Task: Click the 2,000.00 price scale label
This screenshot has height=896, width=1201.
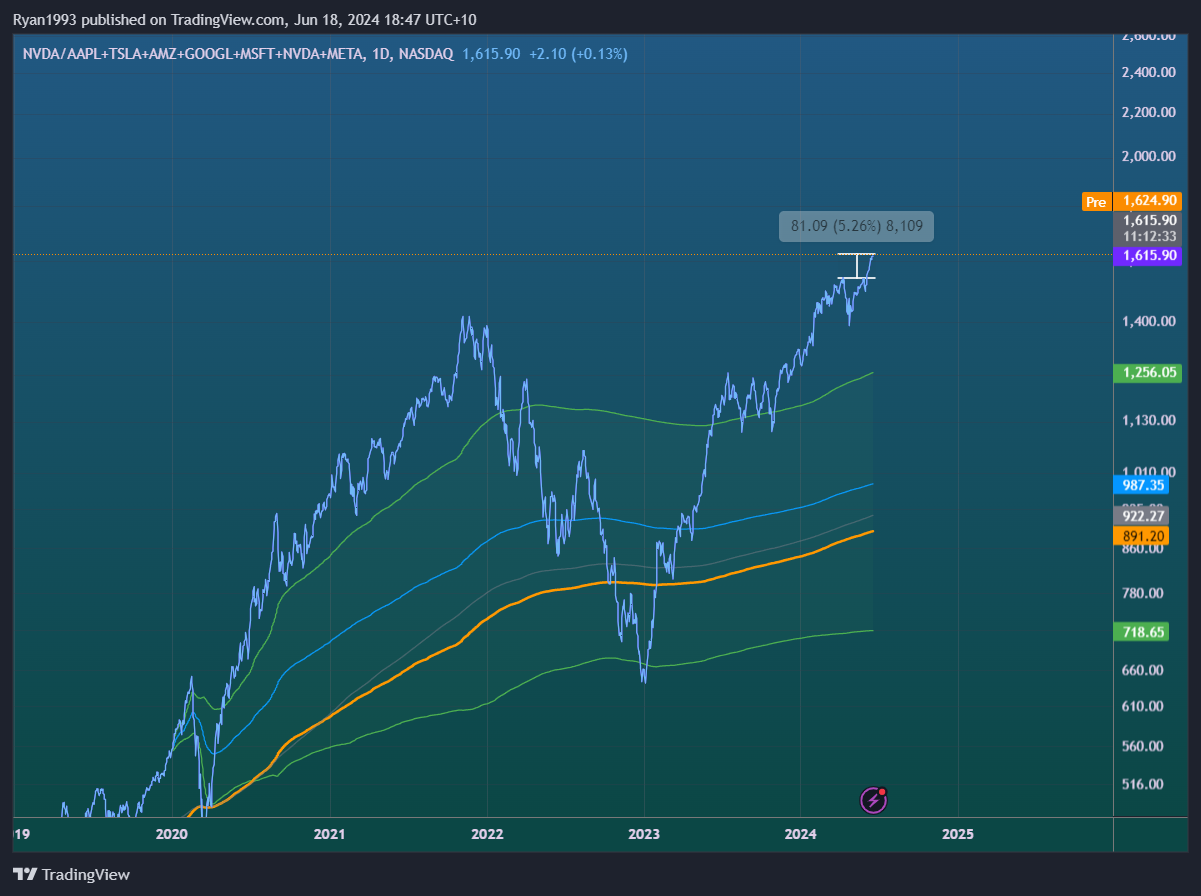Action: coord(1147,156)
